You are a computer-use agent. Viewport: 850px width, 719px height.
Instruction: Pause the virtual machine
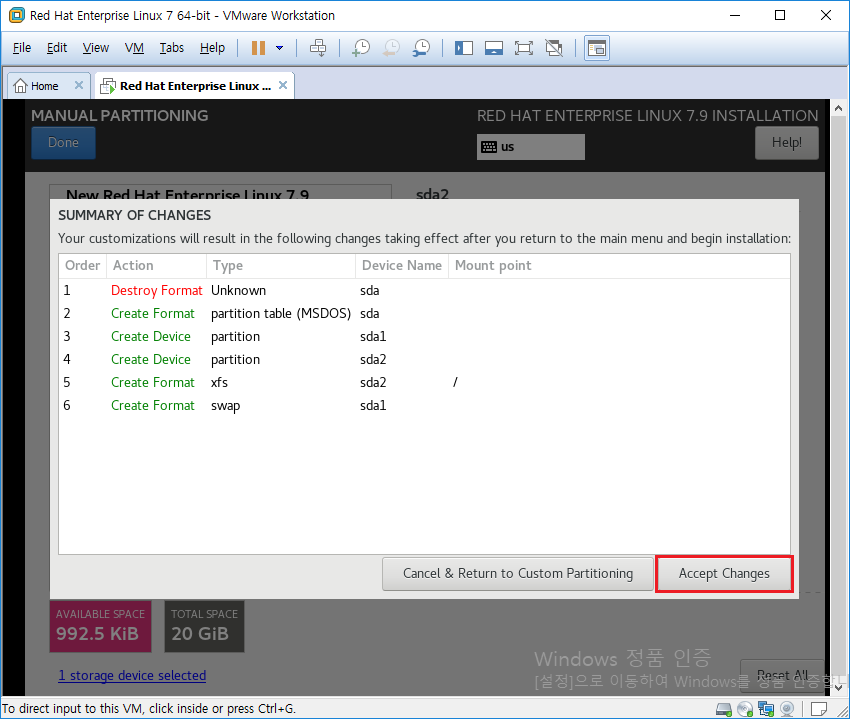pyautogui.click(x=258, y=48)
